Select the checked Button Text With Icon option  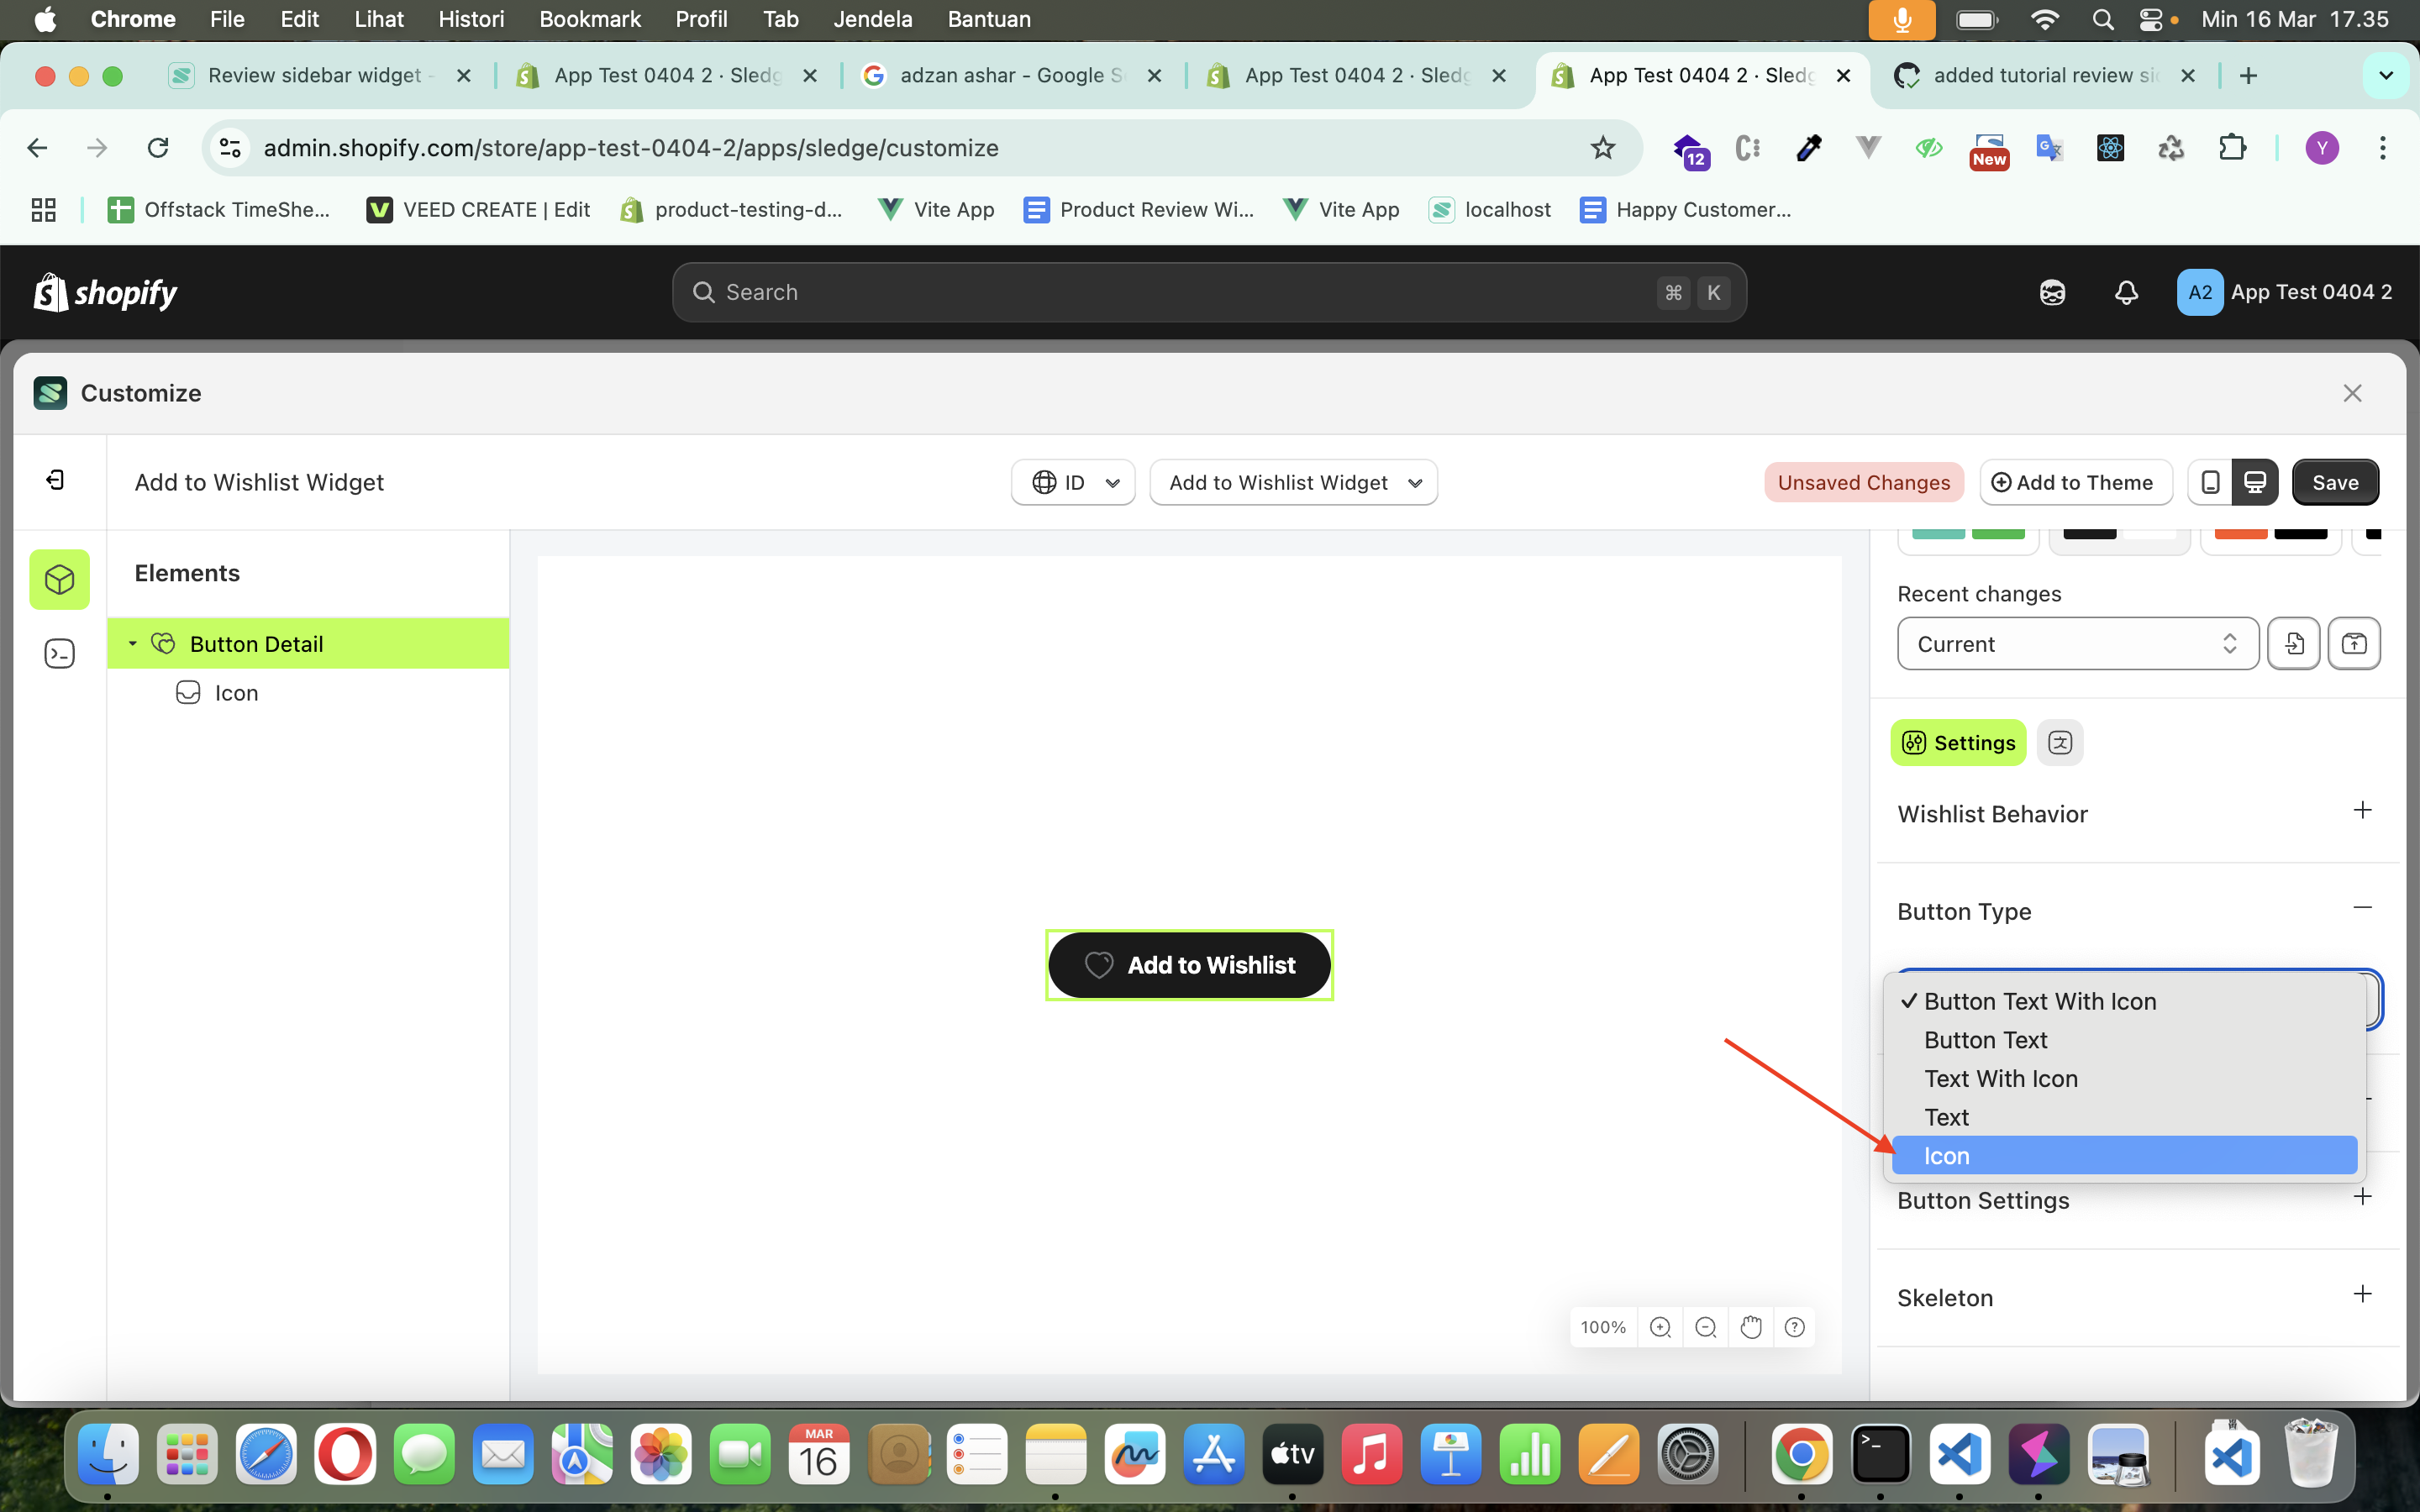pos(2040,1000)
